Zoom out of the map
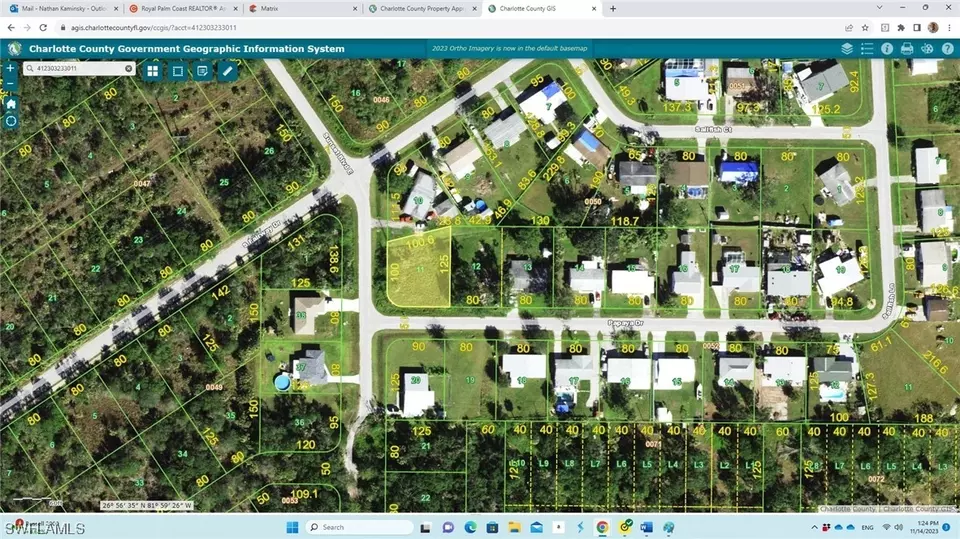Screen dimensions: 960x539 [x=10, y=84]
